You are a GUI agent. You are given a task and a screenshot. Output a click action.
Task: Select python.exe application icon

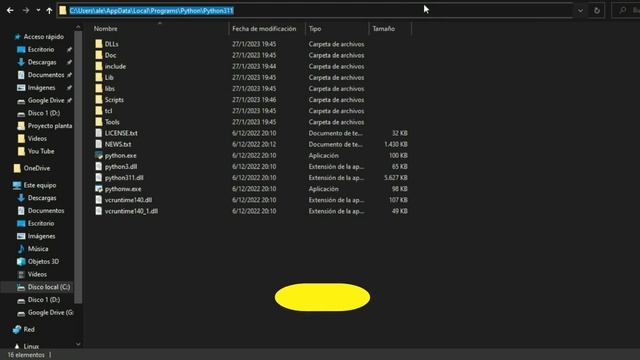click(99, 155)
